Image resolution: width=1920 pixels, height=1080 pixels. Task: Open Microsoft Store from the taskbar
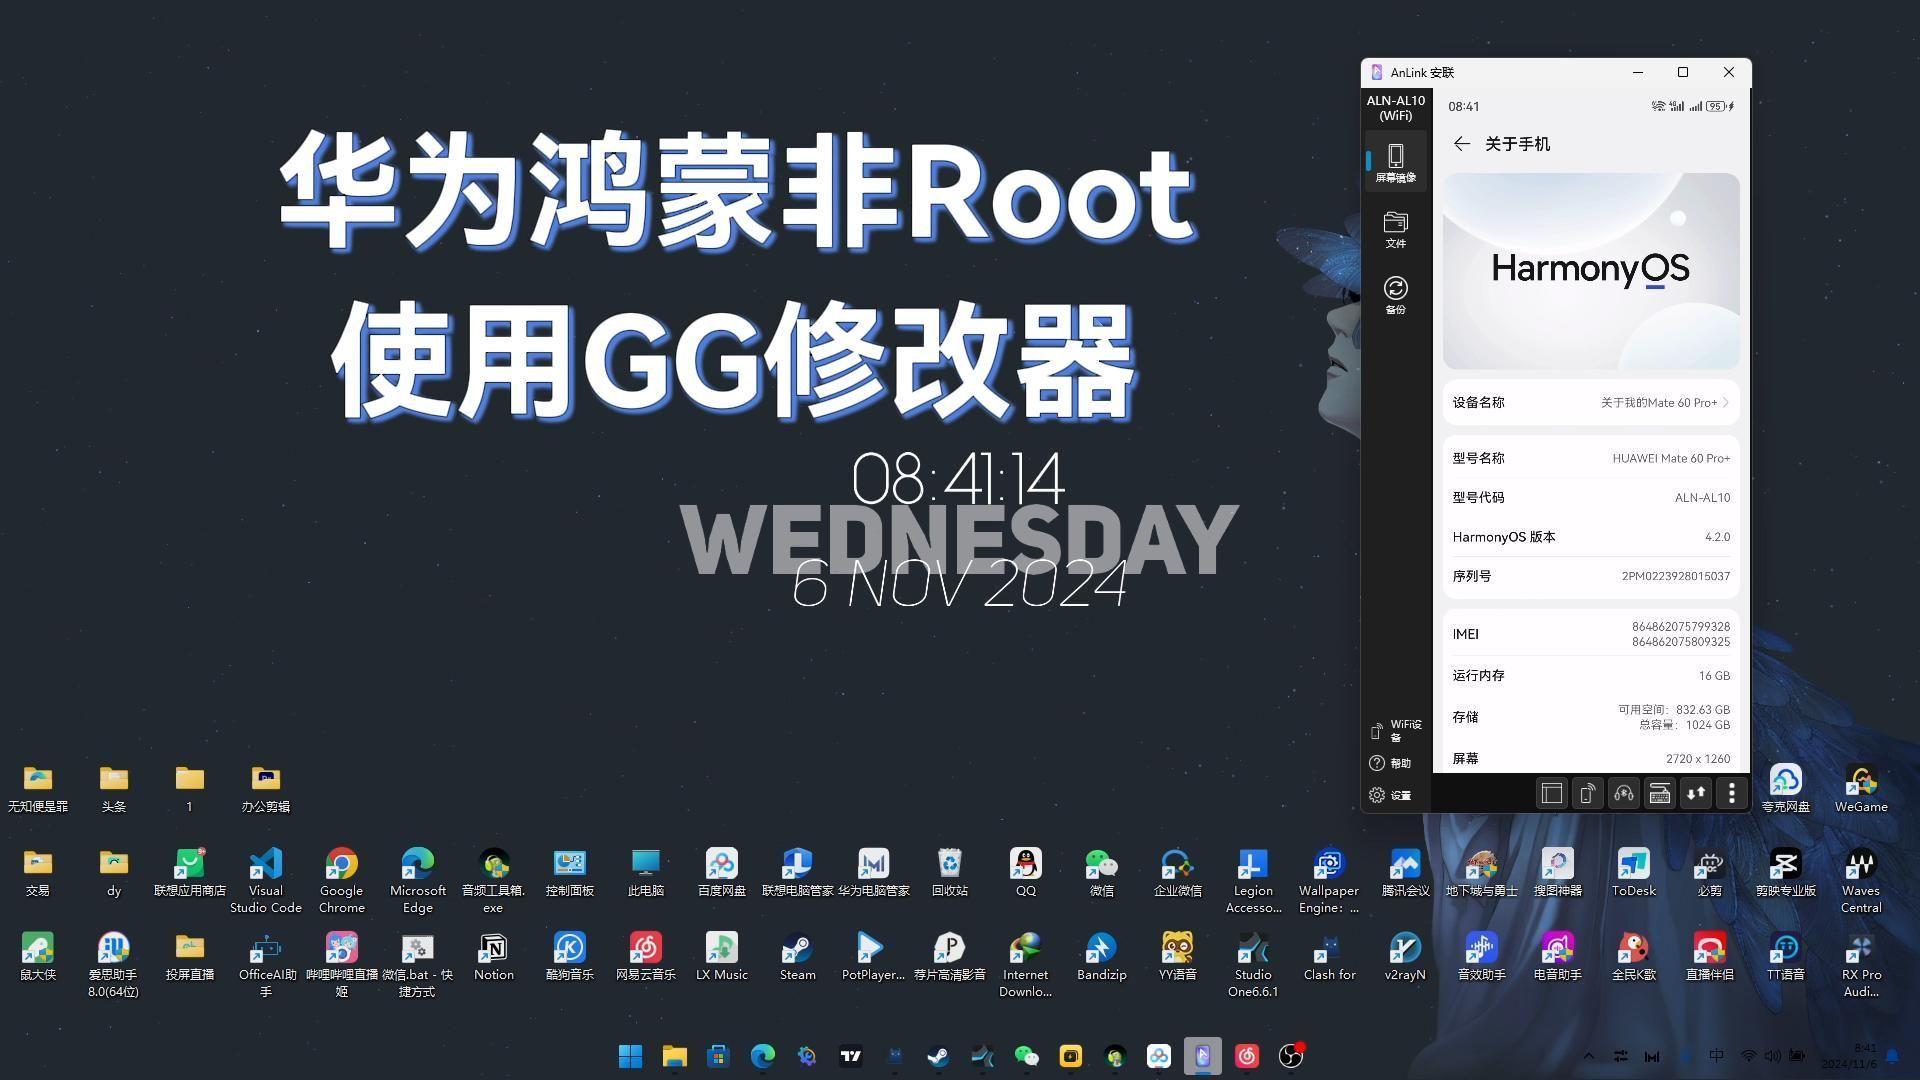[x=718, y=1056]
